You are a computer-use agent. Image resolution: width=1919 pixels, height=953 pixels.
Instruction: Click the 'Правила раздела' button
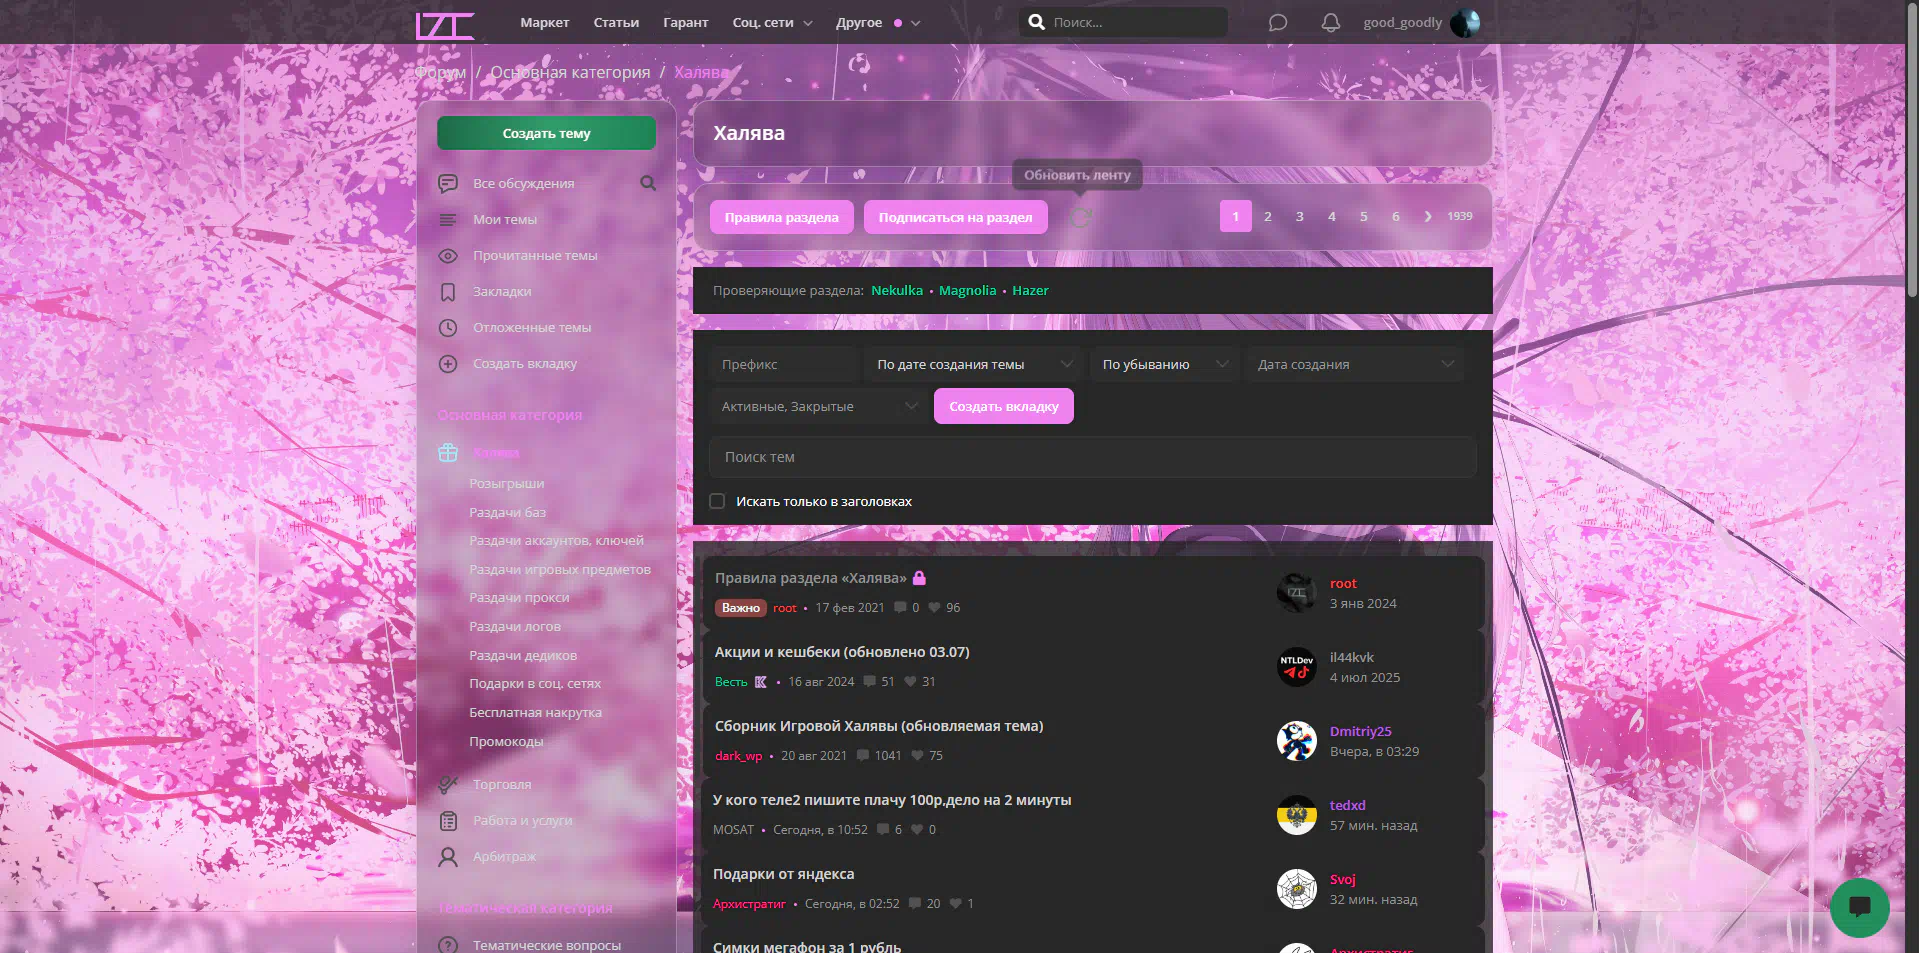pyautogui.click(x=781, y=217)
